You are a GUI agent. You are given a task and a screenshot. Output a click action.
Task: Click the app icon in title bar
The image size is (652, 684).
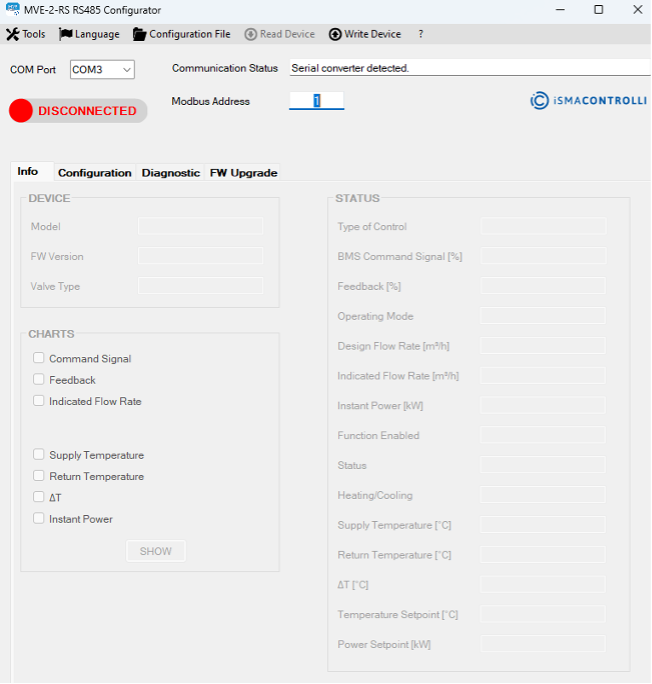pos(13,9)
